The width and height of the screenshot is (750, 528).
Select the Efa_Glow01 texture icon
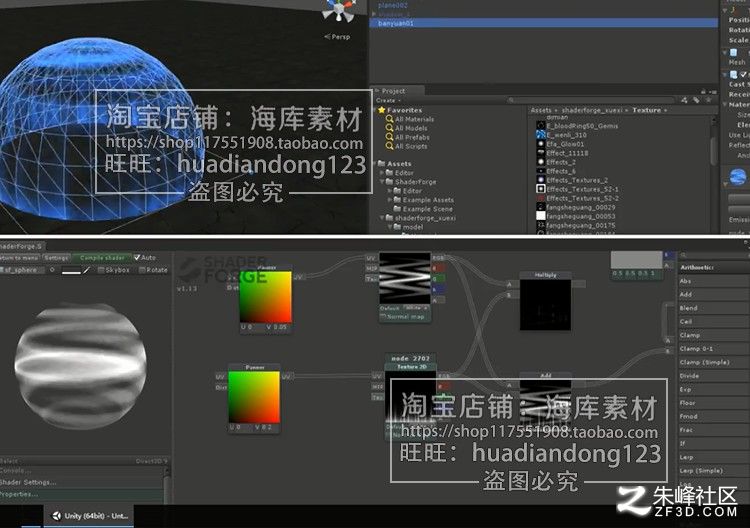point(540,144)
